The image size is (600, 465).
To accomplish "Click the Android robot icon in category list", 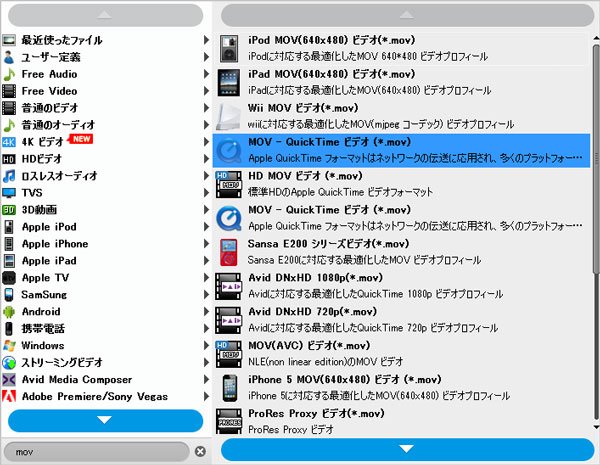I will (x=9, y=312).
